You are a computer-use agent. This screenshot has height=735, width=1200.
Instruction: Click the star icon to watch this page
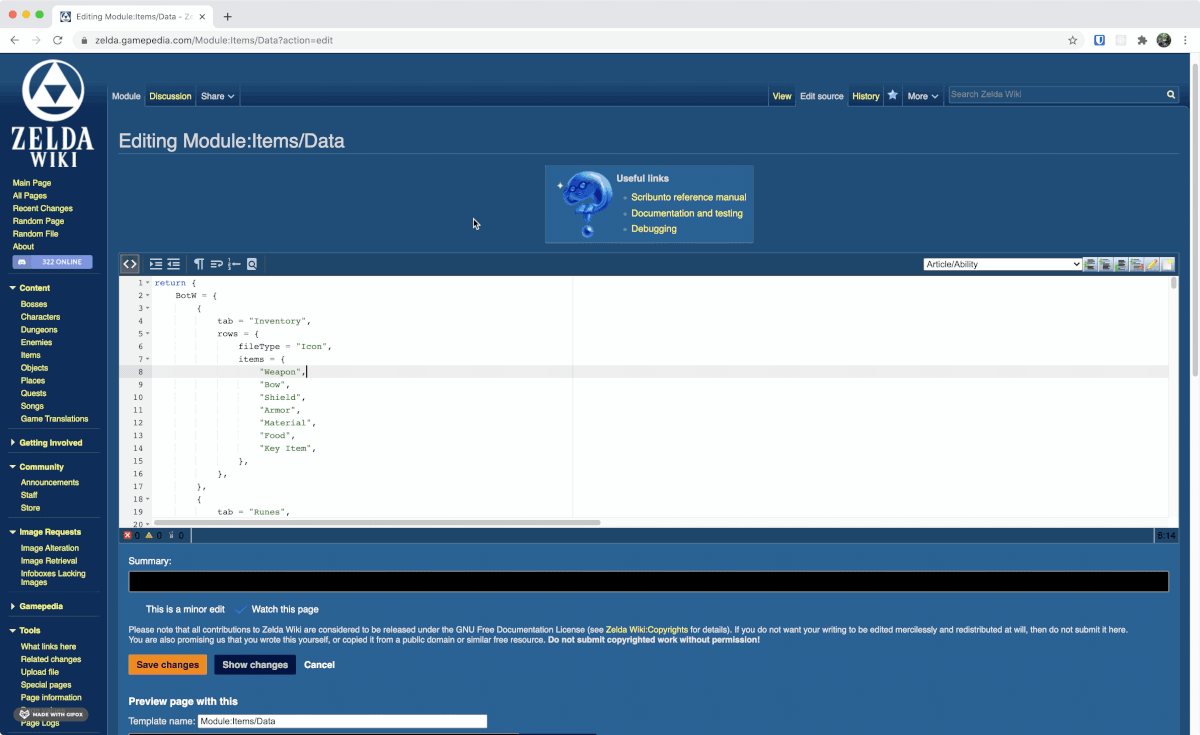(892, 96)
